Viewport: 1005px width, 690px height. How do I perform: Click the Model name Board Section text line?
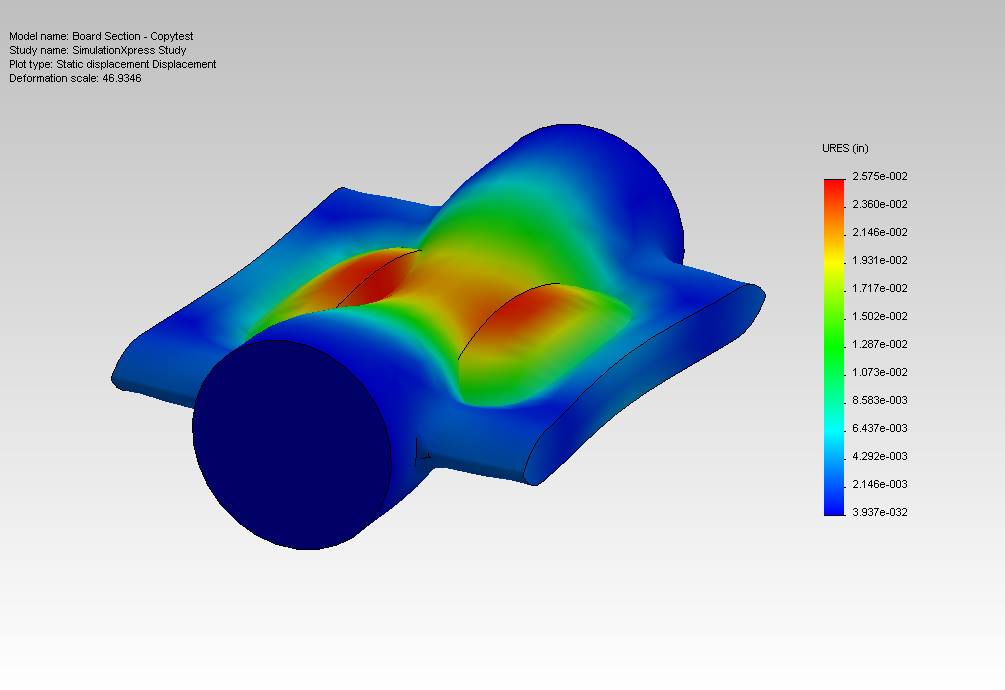click(x=100, y=36)
